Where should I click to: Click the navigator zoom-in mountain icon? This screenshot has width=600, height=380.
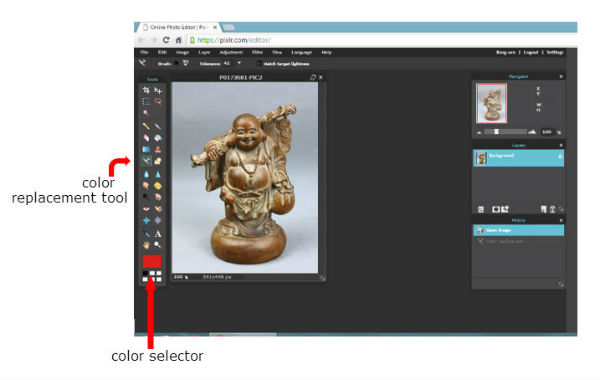[532, 132]
